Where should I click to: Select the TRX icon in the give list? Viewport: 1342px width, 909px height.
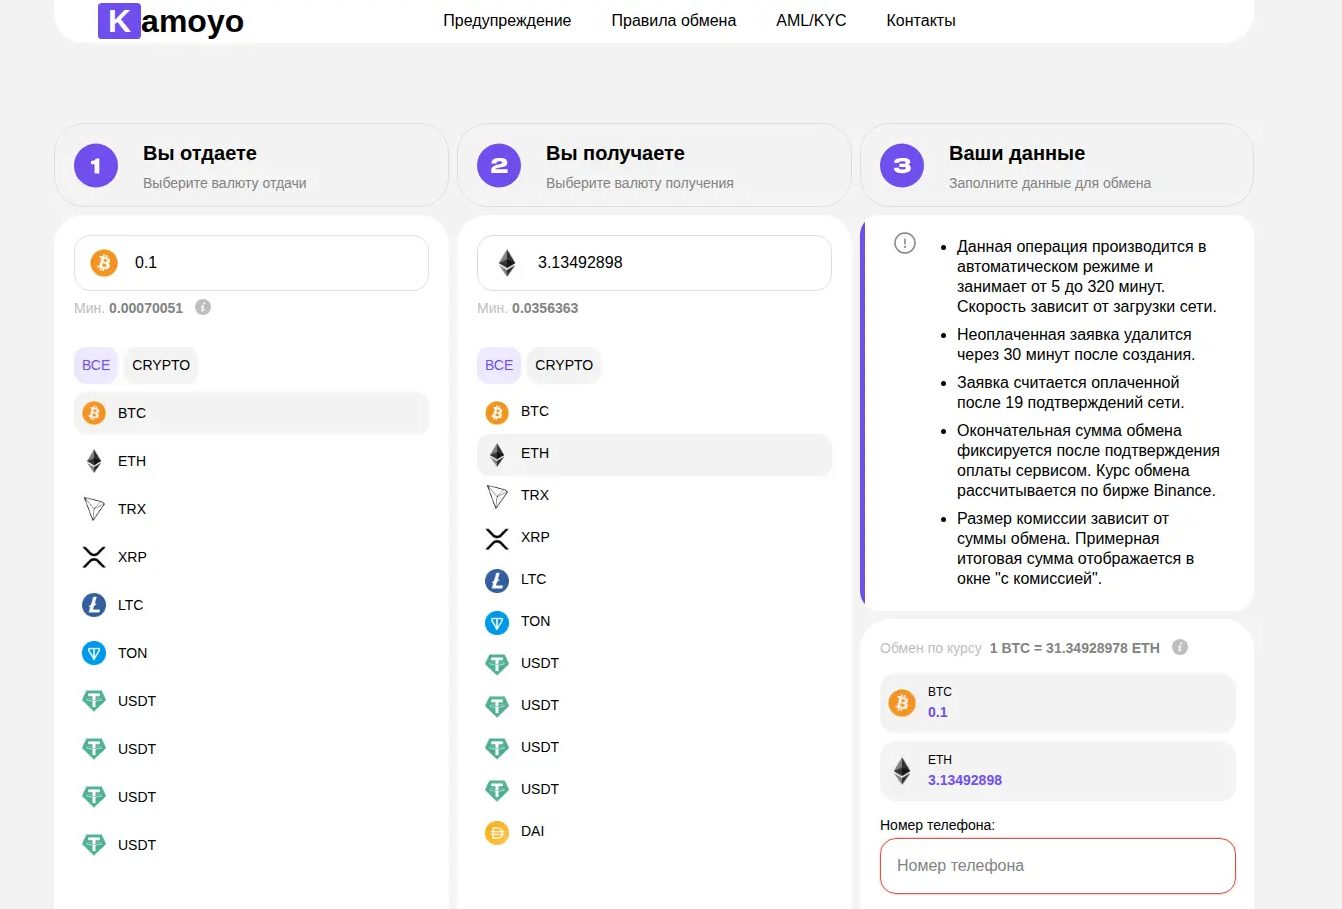[94, 509]
